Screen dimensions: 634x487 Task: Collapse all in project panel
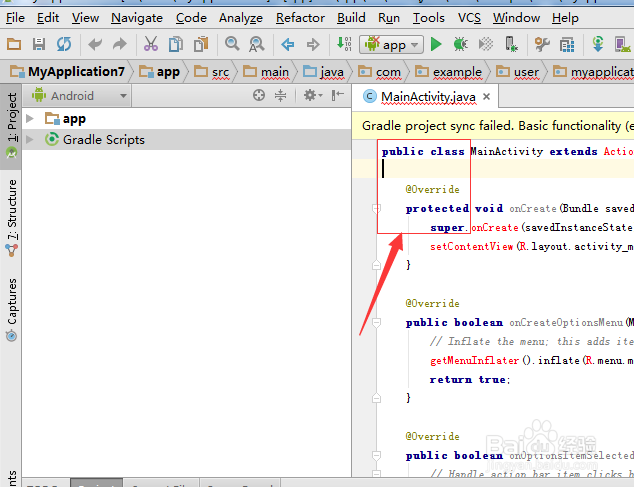[280, 95]
